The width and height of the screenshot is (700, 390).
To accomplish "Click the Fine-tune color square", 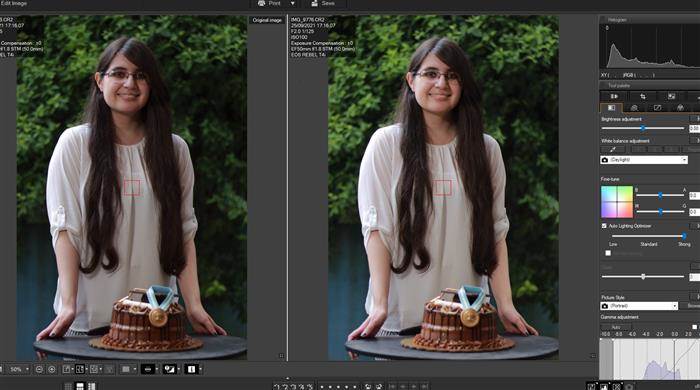I will click(x=617, y=202).
